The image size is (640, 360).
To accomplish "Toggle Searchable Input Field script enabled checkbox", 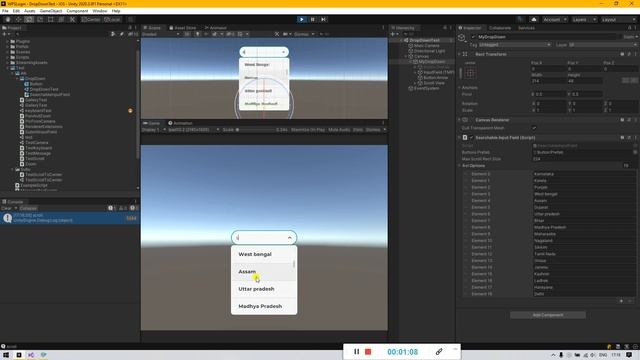I will [471, 138].
